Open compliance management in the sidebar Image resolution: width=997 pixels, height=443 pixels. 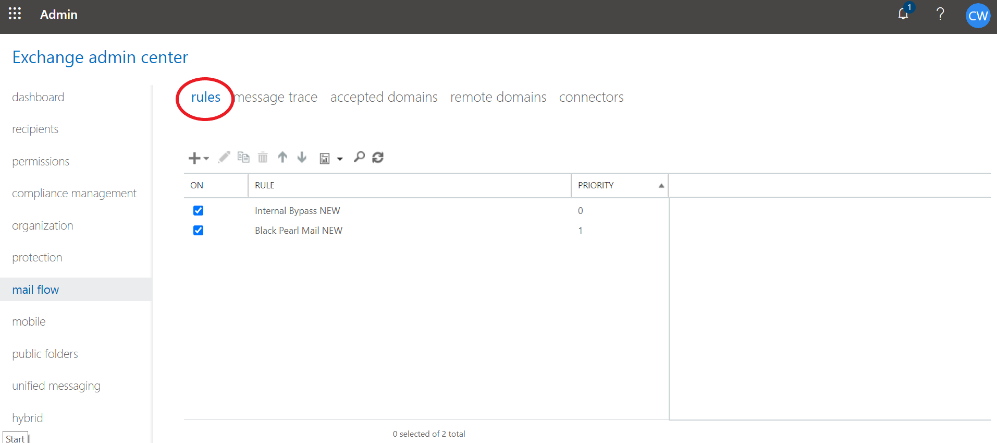(74, 193)
